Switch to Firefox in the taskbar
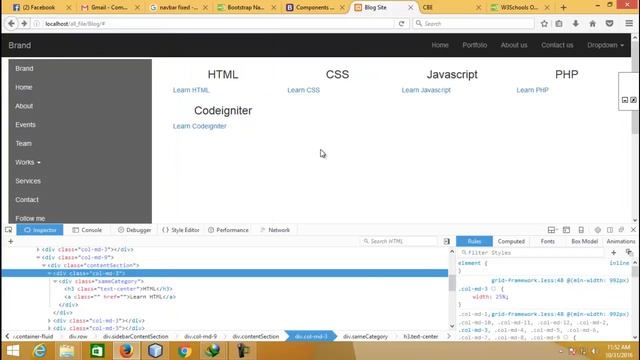 click(x=126, y=351)
